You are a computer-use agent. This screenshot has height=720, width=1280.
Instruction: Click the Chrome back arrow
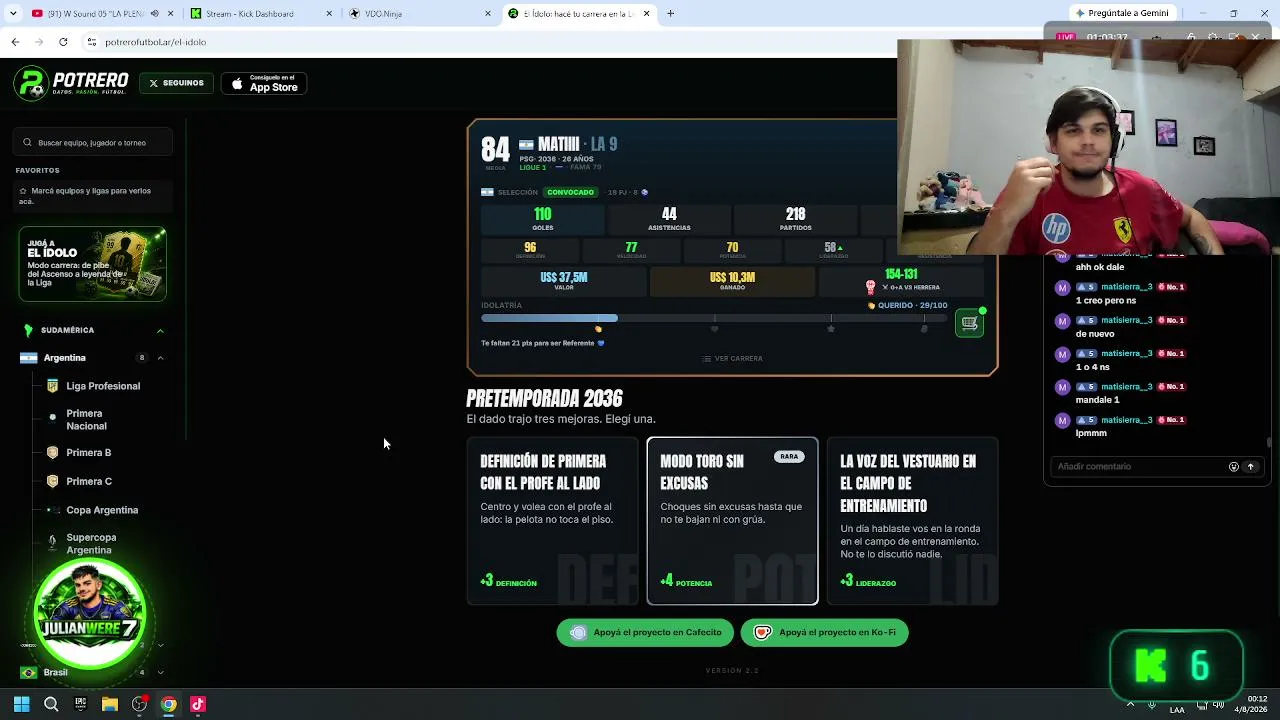click(15, 42)
